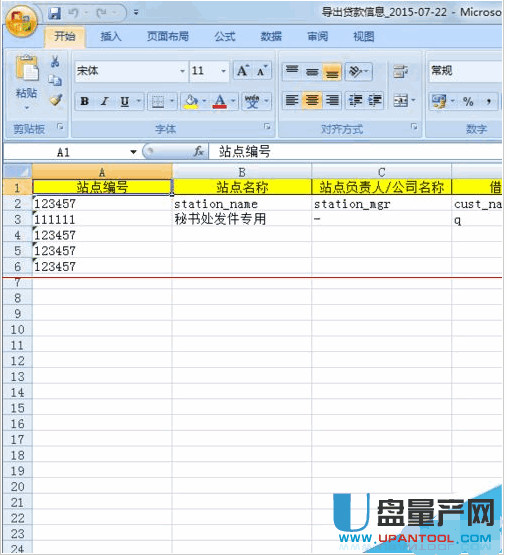This screenshot has width=507, height=555.
Task: Toggle wrap text button
Action: (x=400, y=71)
